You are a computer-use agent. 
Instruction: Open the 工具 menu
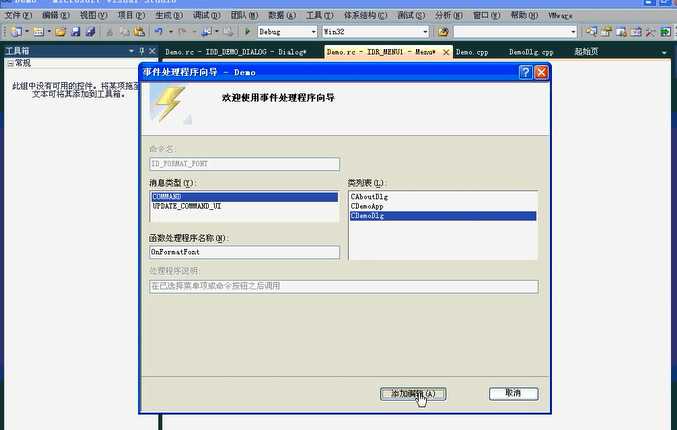[320, 15]
